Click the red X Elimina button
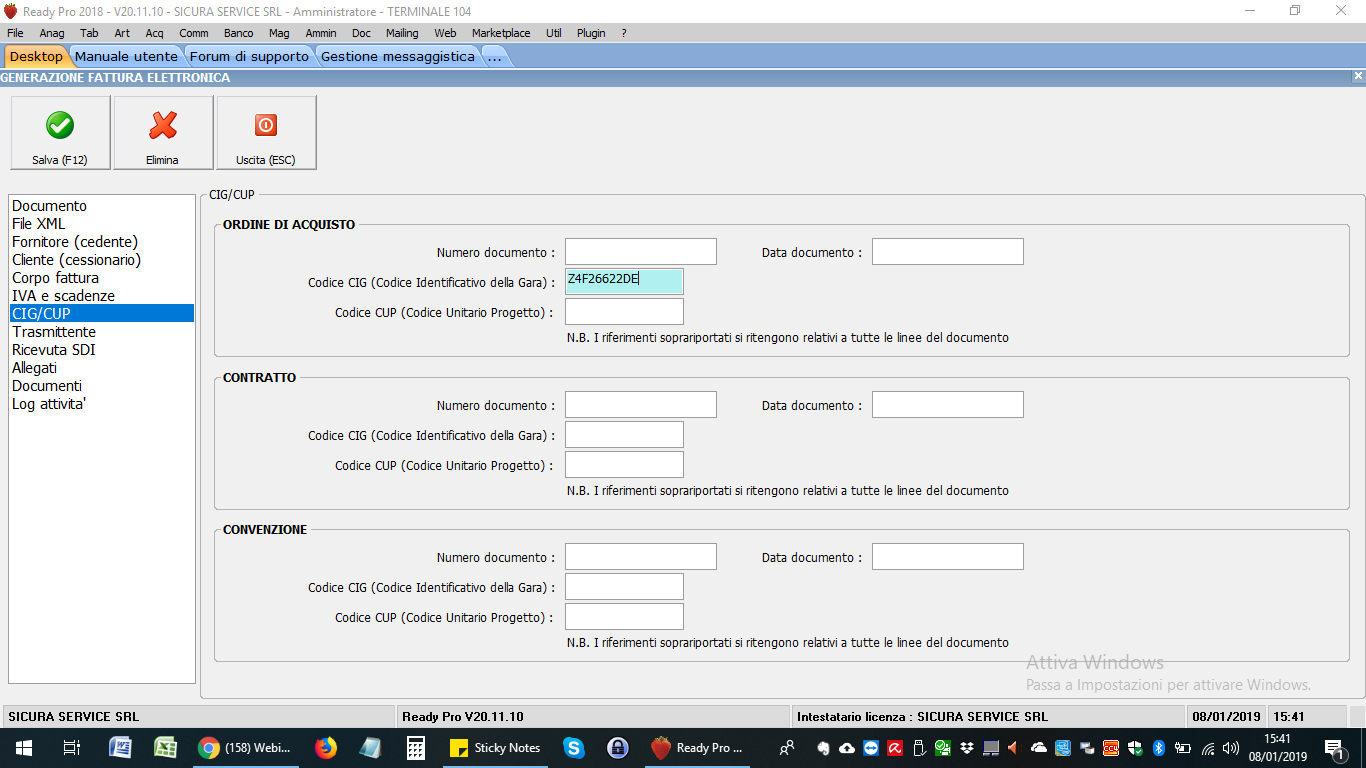 point(163,133)
